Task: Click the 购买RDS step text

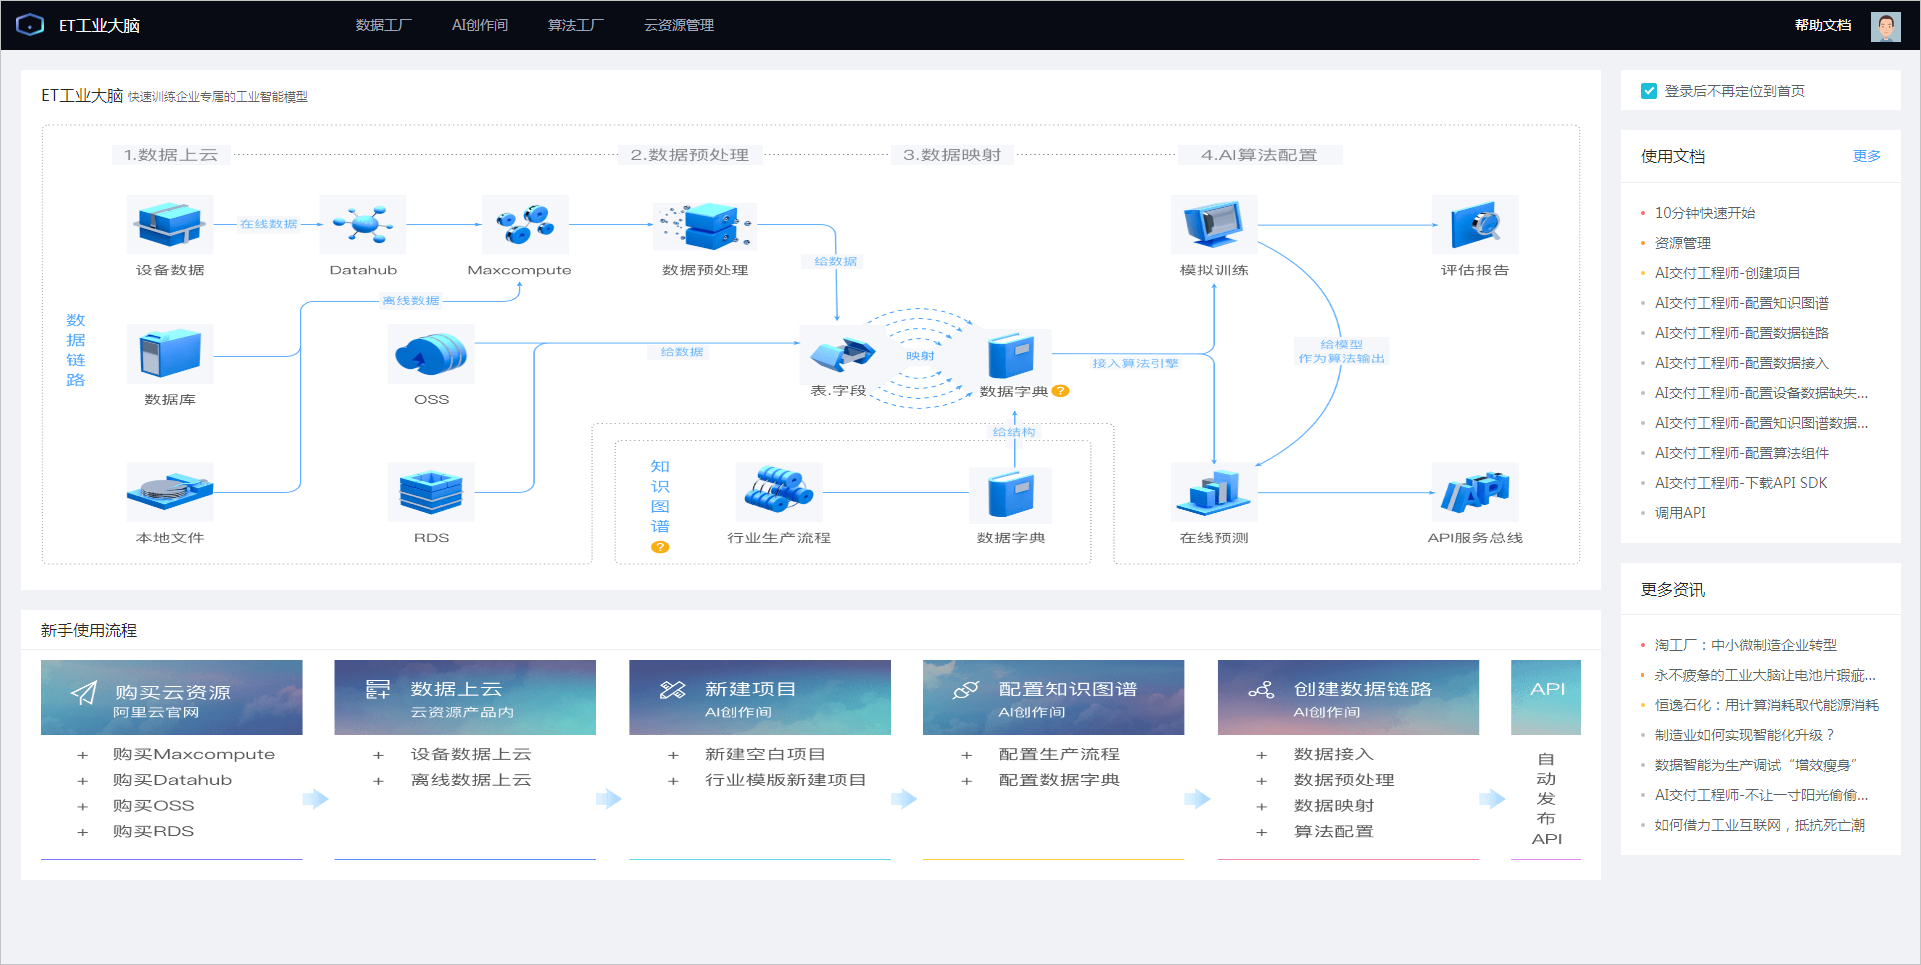Action: pos(153,831)
